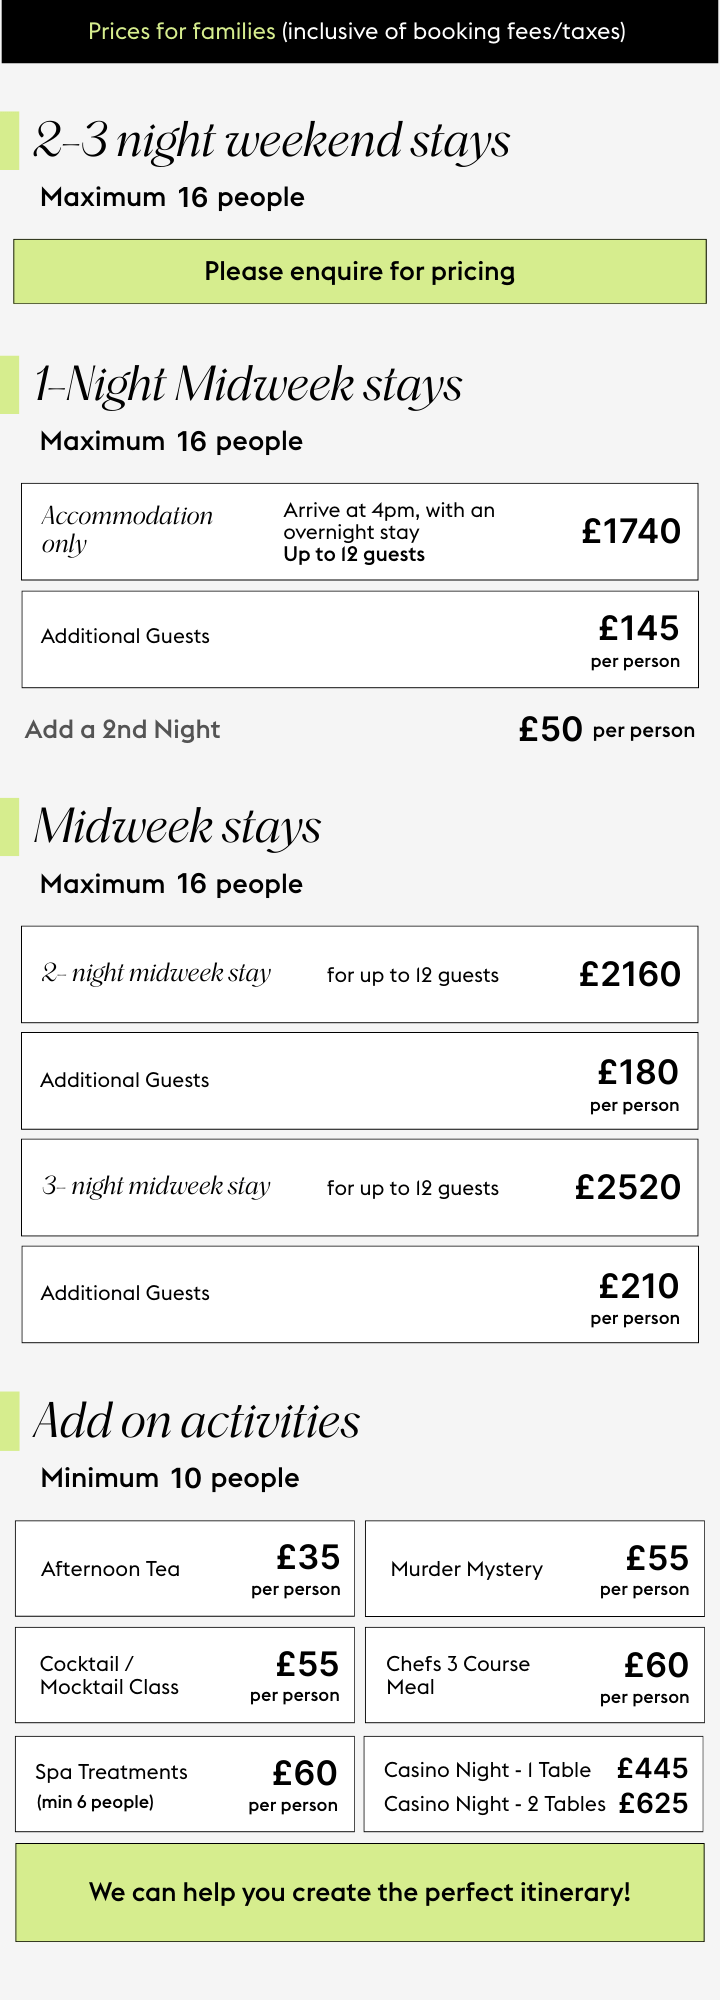The height and width of the screenshot is (2000, 720).
Task: Click the 'Add on activities' heading
Action: pyautogui.click(x=197, y=1420)
